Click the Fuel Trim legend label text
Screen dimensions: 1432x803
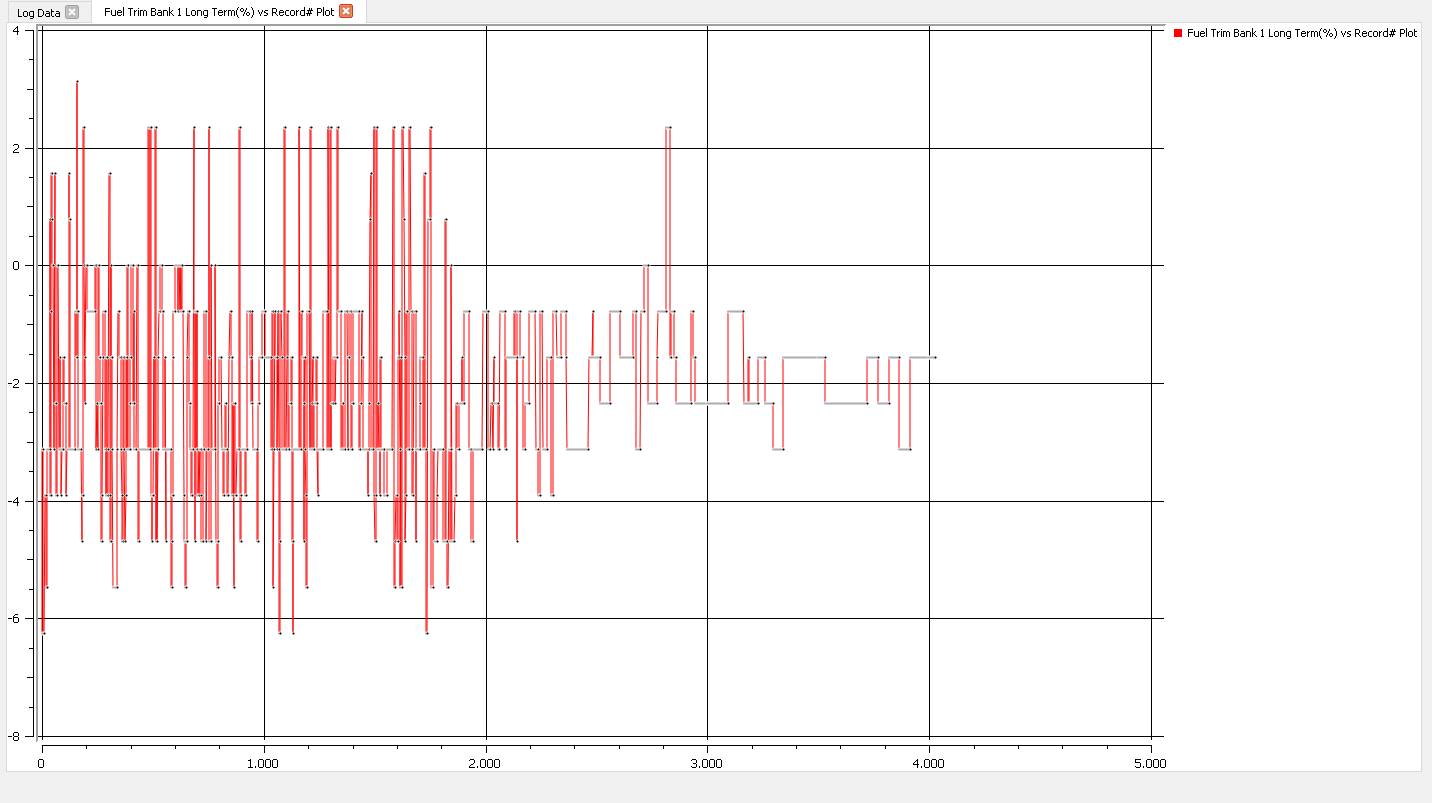pos(1301,33)
